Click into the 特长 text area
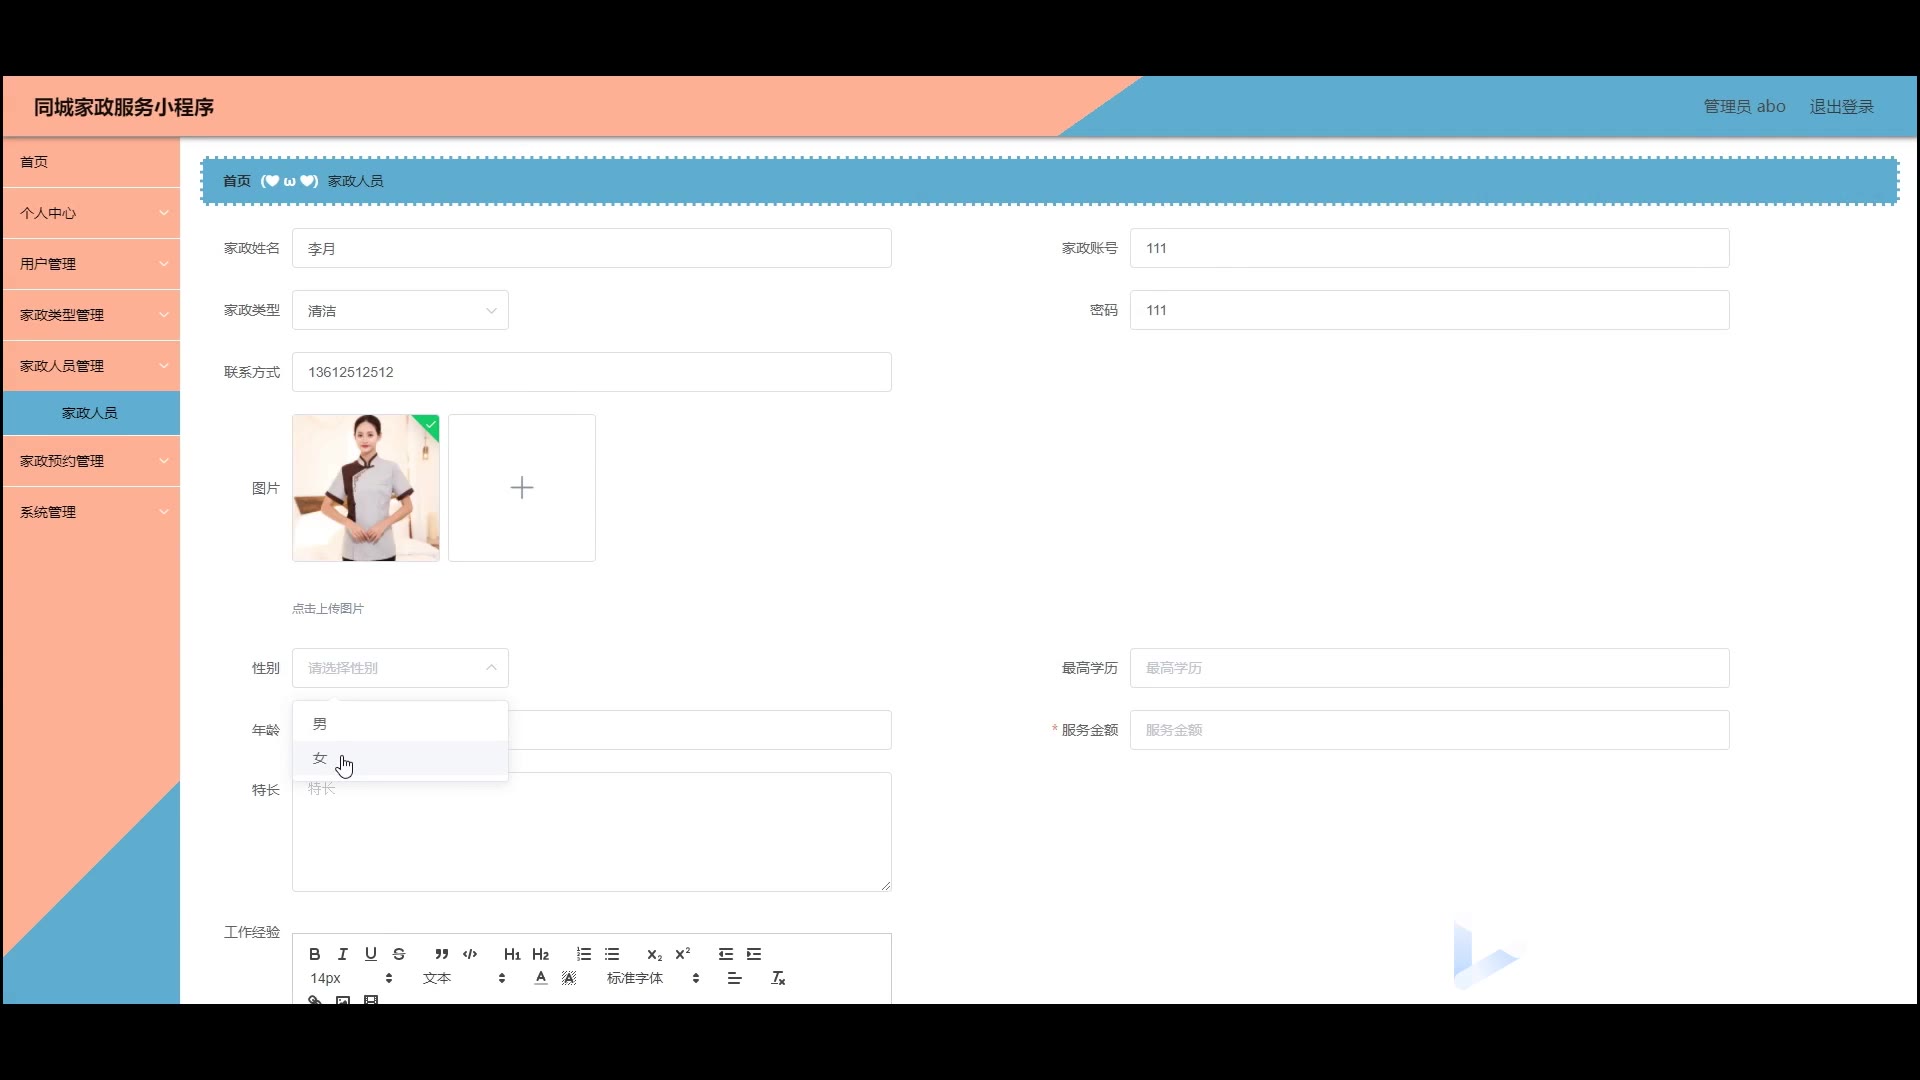Screen dimensions: 1920x1080 [591, 832]
